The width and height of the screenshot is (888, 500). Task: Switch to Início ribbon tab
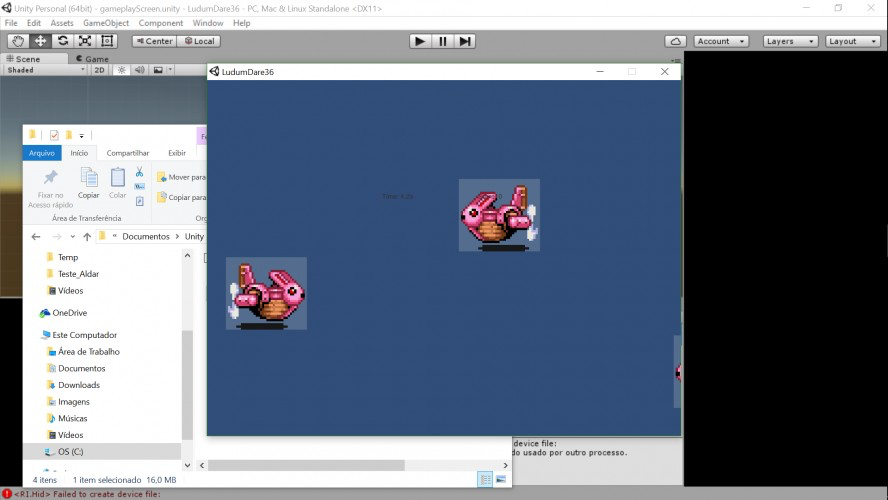(79, 153)
